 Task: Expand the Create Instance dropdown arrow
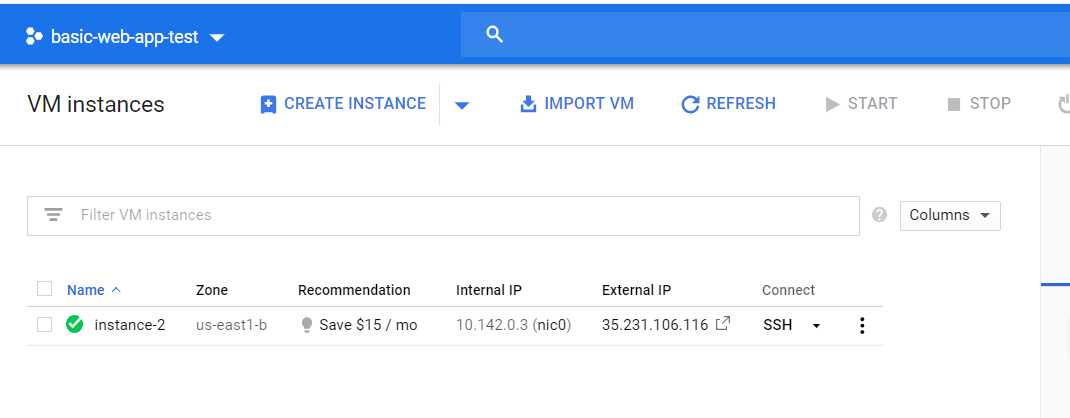[461, 105]
